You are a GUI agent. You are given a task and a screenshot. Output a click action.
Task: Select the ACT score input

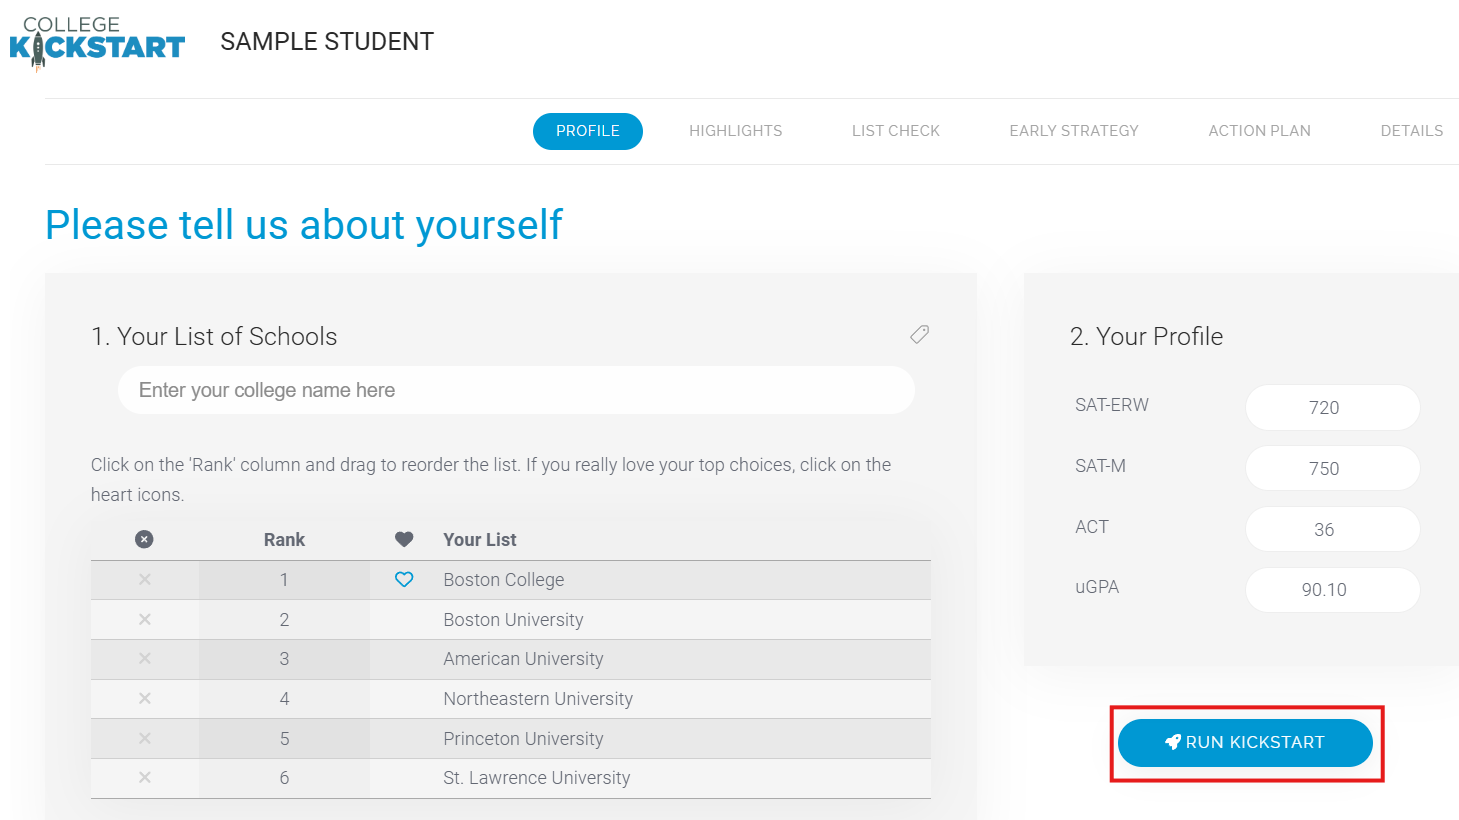click(1332, 530)
